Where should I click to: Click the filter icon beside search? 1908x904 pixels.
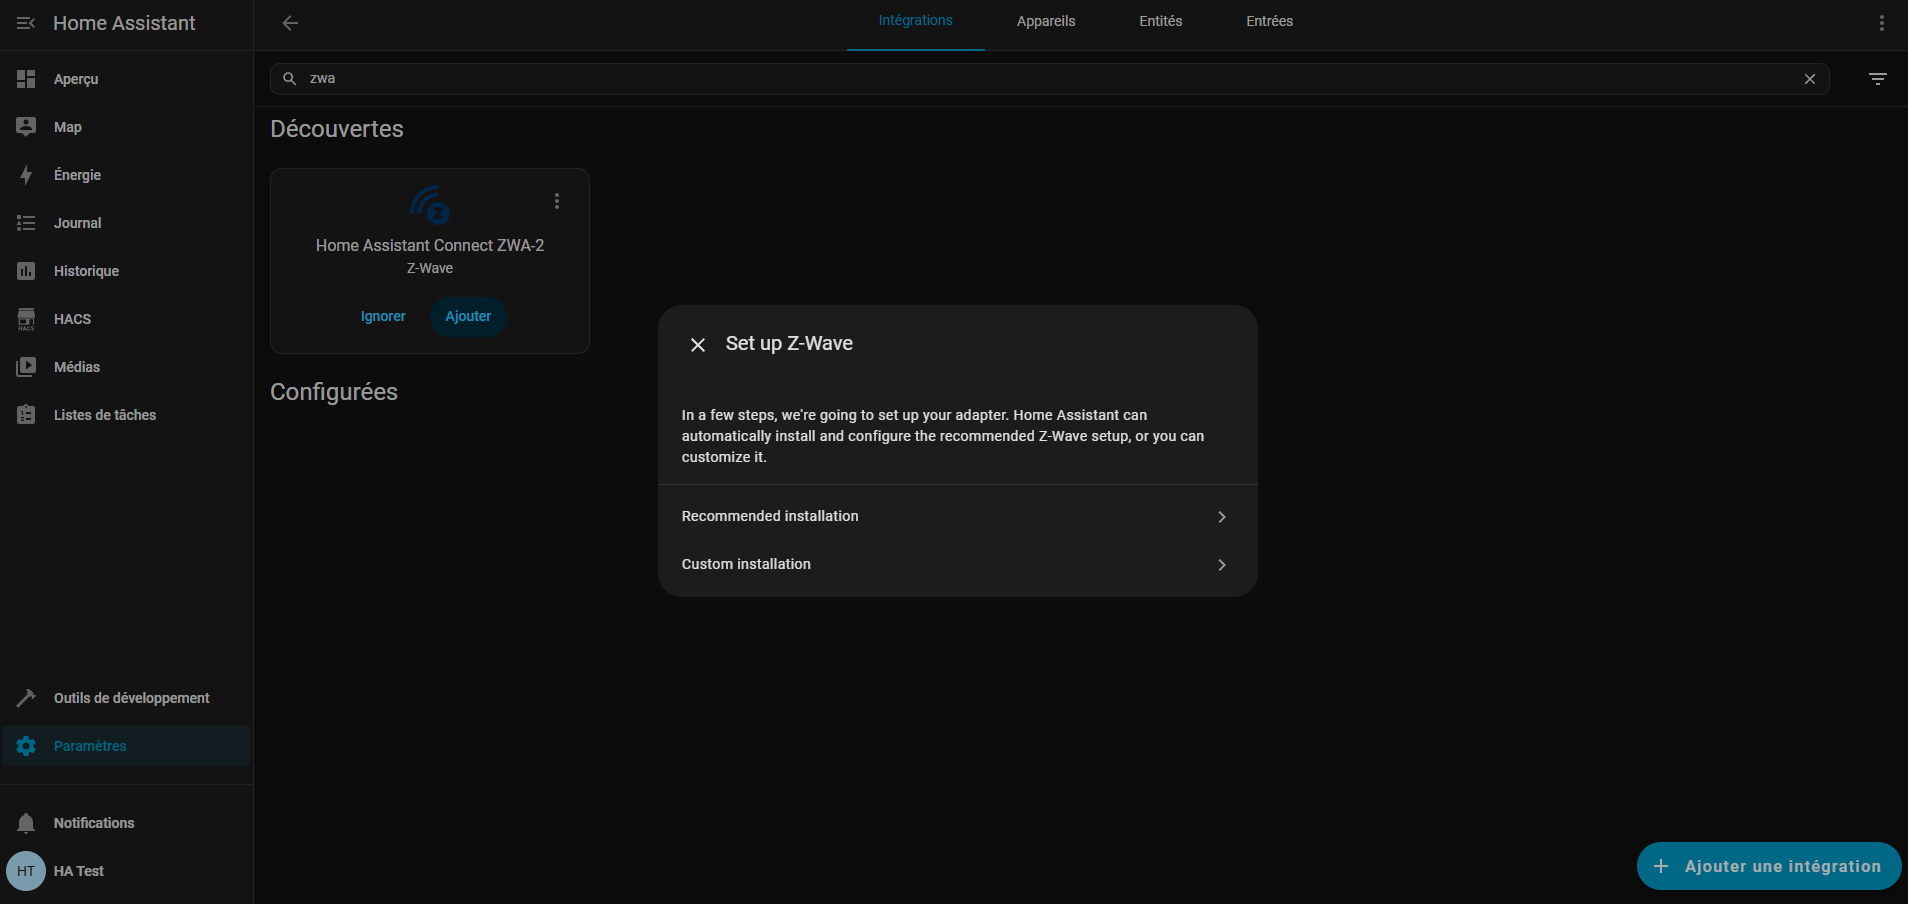pyautogui.click(x=1877, y=79)
